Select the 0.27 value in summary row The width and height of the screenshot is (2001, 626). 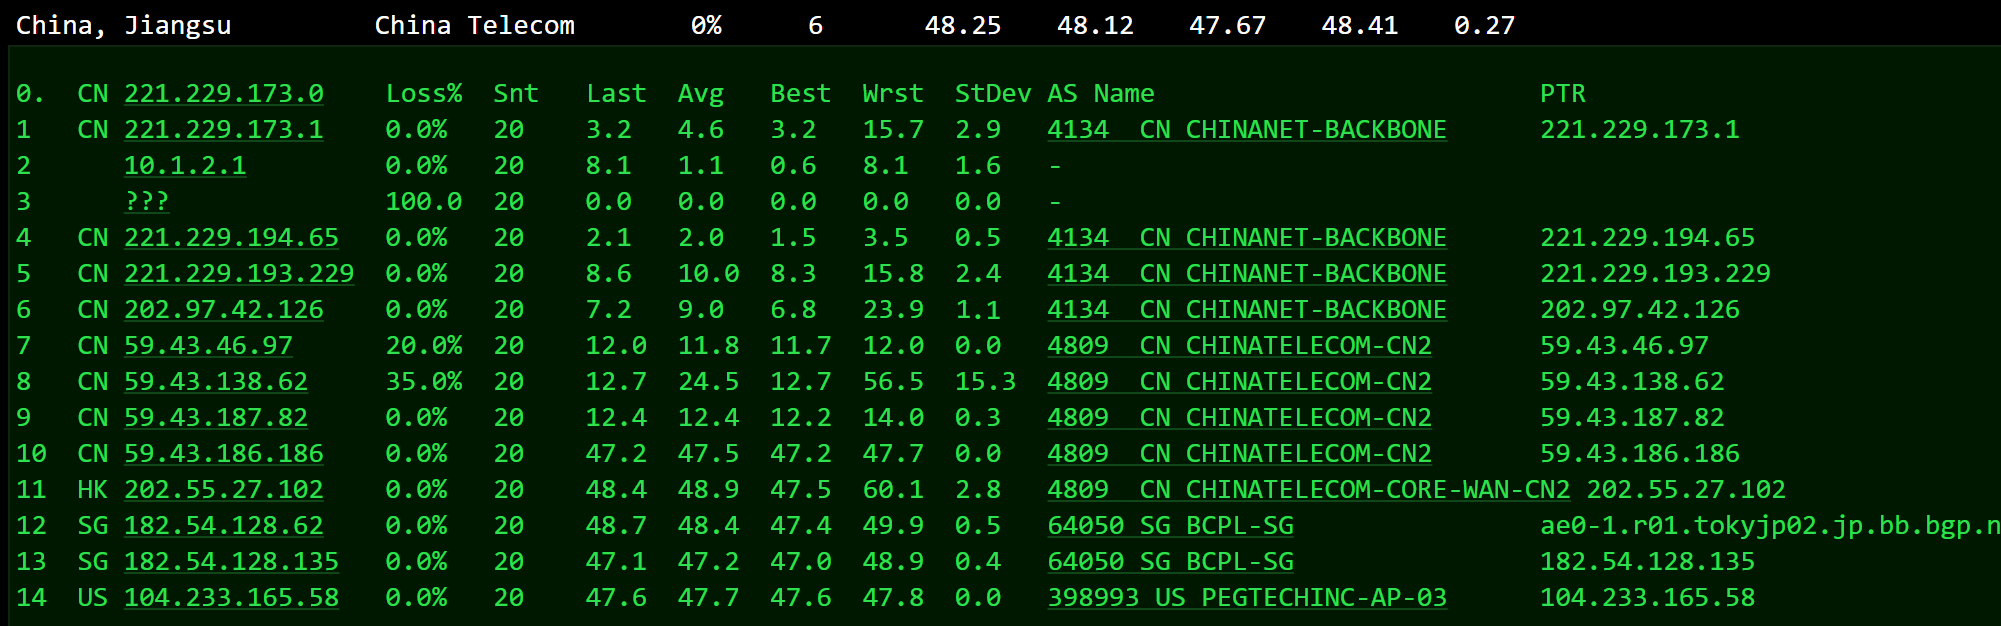1485,26
